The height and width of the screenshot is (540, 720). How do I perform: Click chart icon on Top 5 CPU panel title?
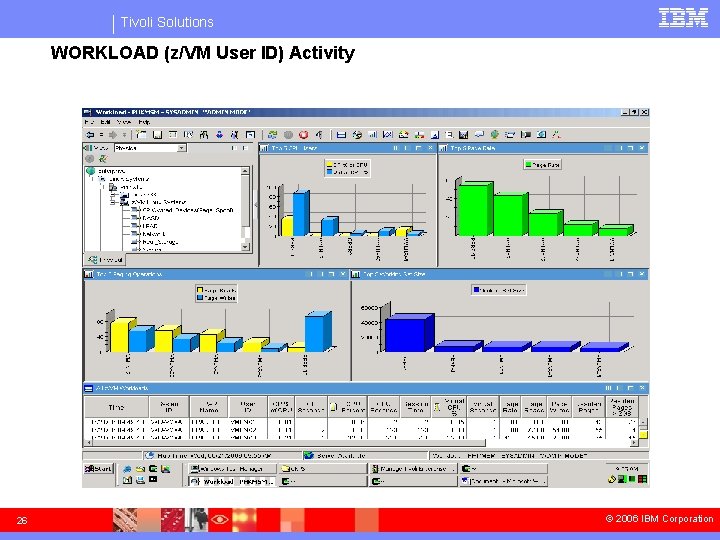tap(264, 148)
